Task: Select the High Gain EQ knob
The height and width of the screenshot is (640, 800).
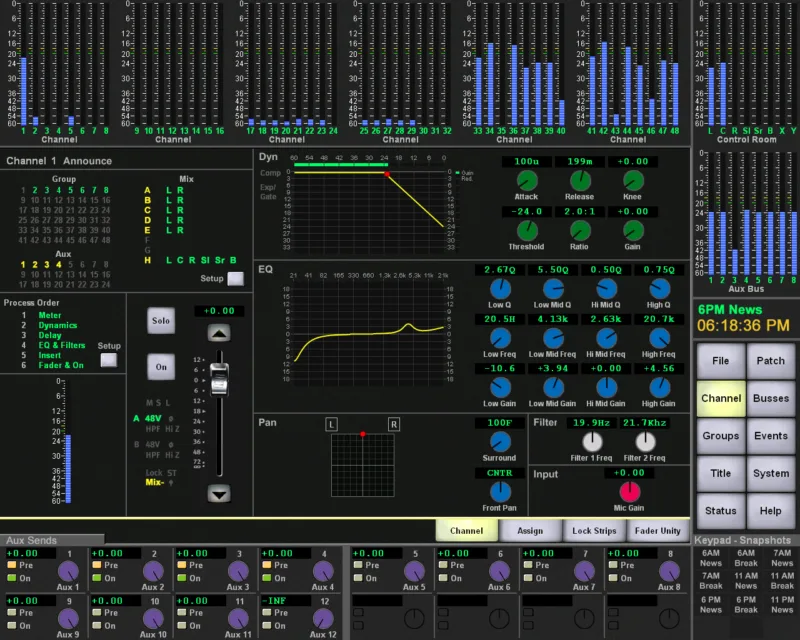Action: (x=660, y=388)
